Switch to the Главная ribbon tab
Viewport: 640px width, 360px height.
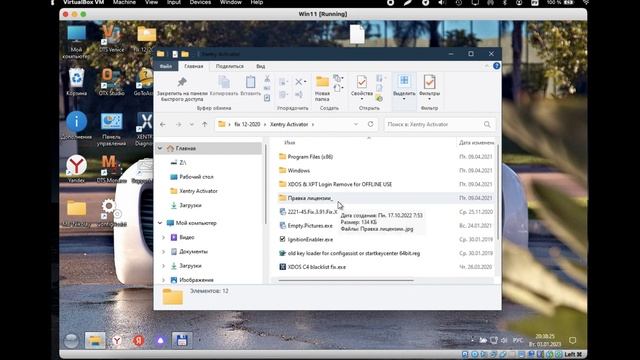pos(193,66)
